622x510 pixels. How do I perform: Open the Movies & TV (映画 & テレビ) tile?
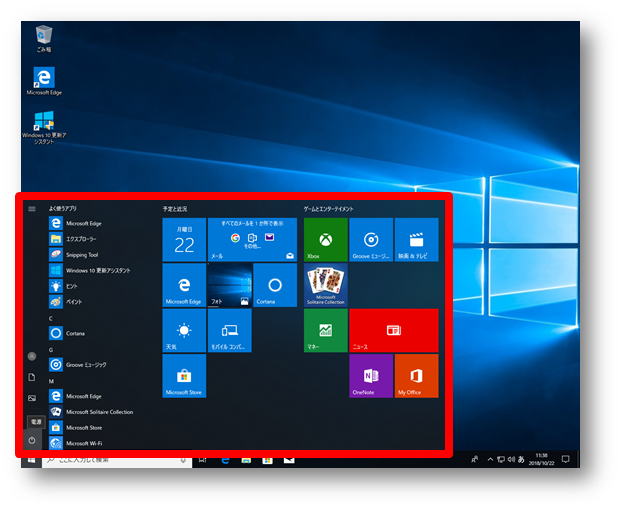click(417, 240)
